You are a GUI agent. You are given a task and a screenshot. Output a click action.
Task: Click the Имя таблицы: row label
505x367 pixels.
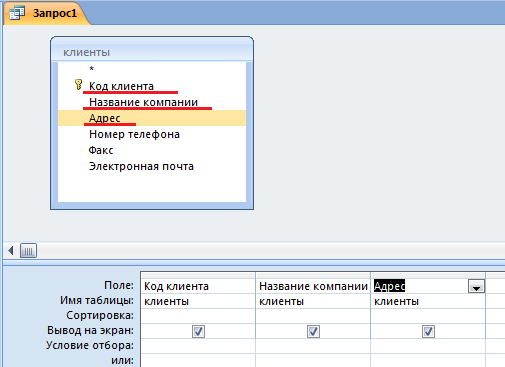97,300
